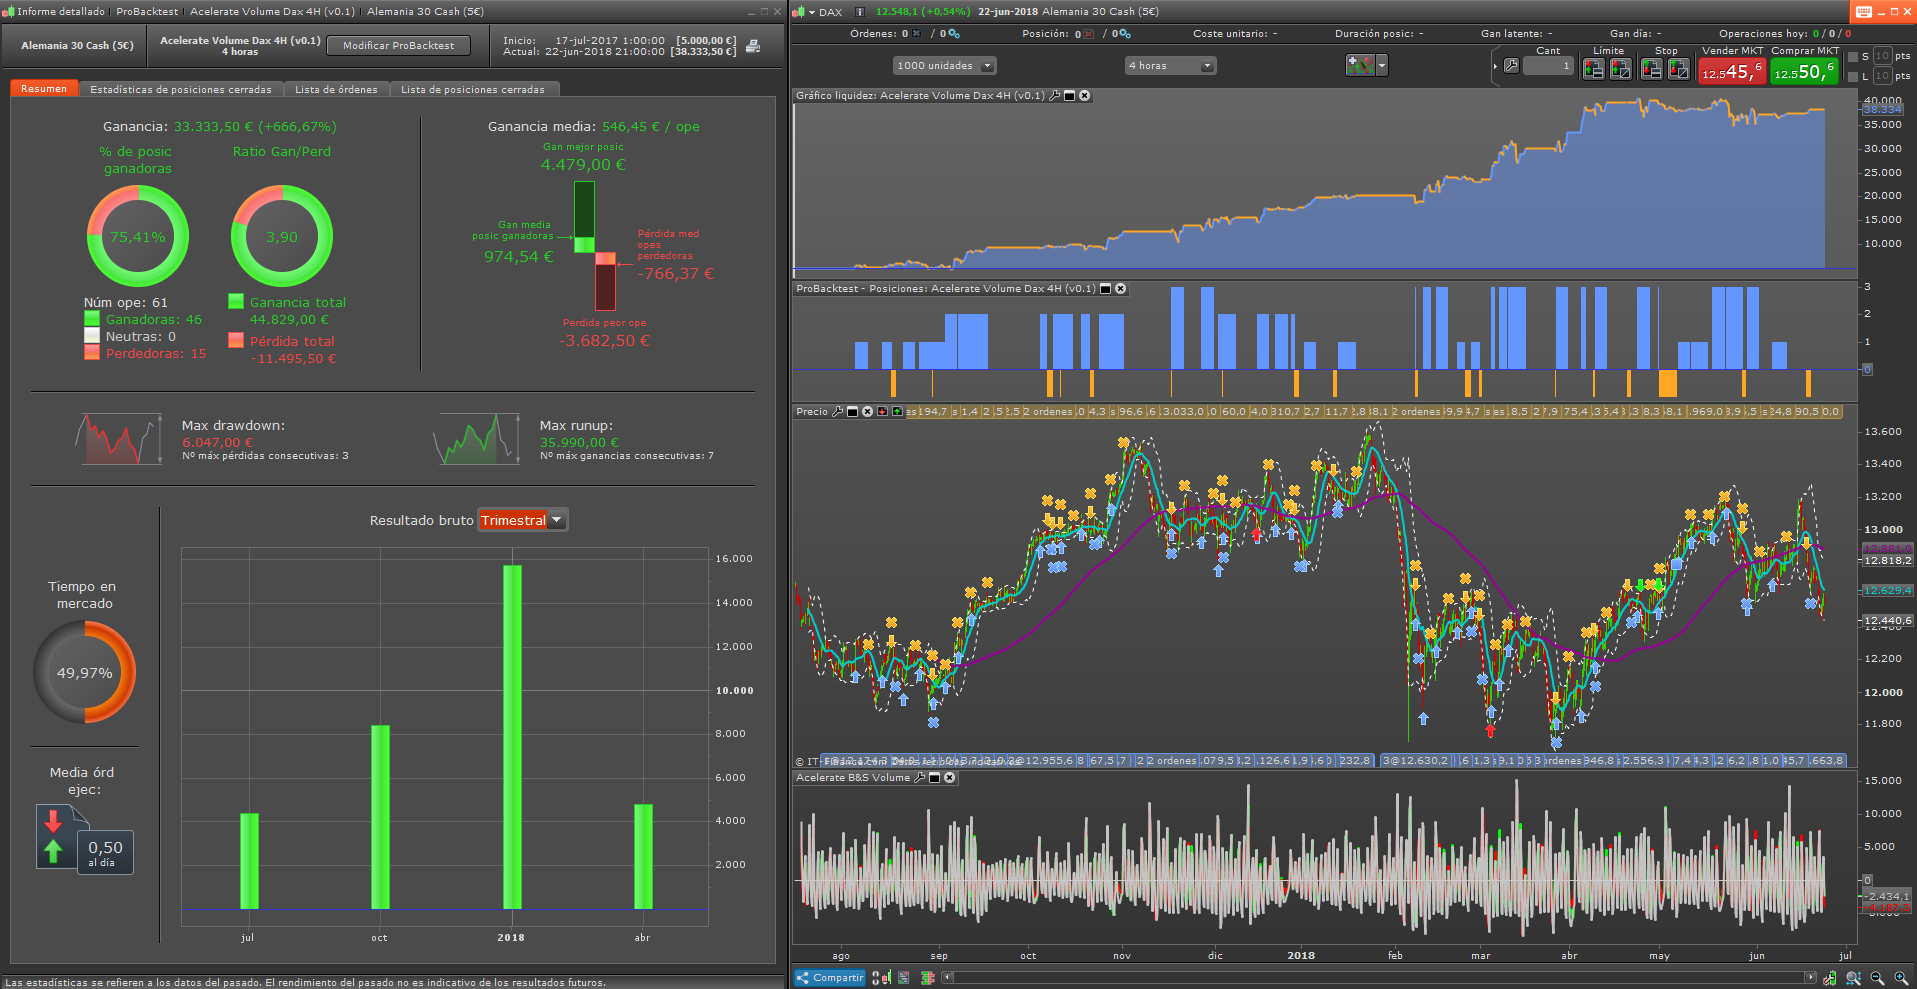Viewport: 1917px width, 989px height.
Task: Click the Compartir share button
Action: tap(829, 978)
